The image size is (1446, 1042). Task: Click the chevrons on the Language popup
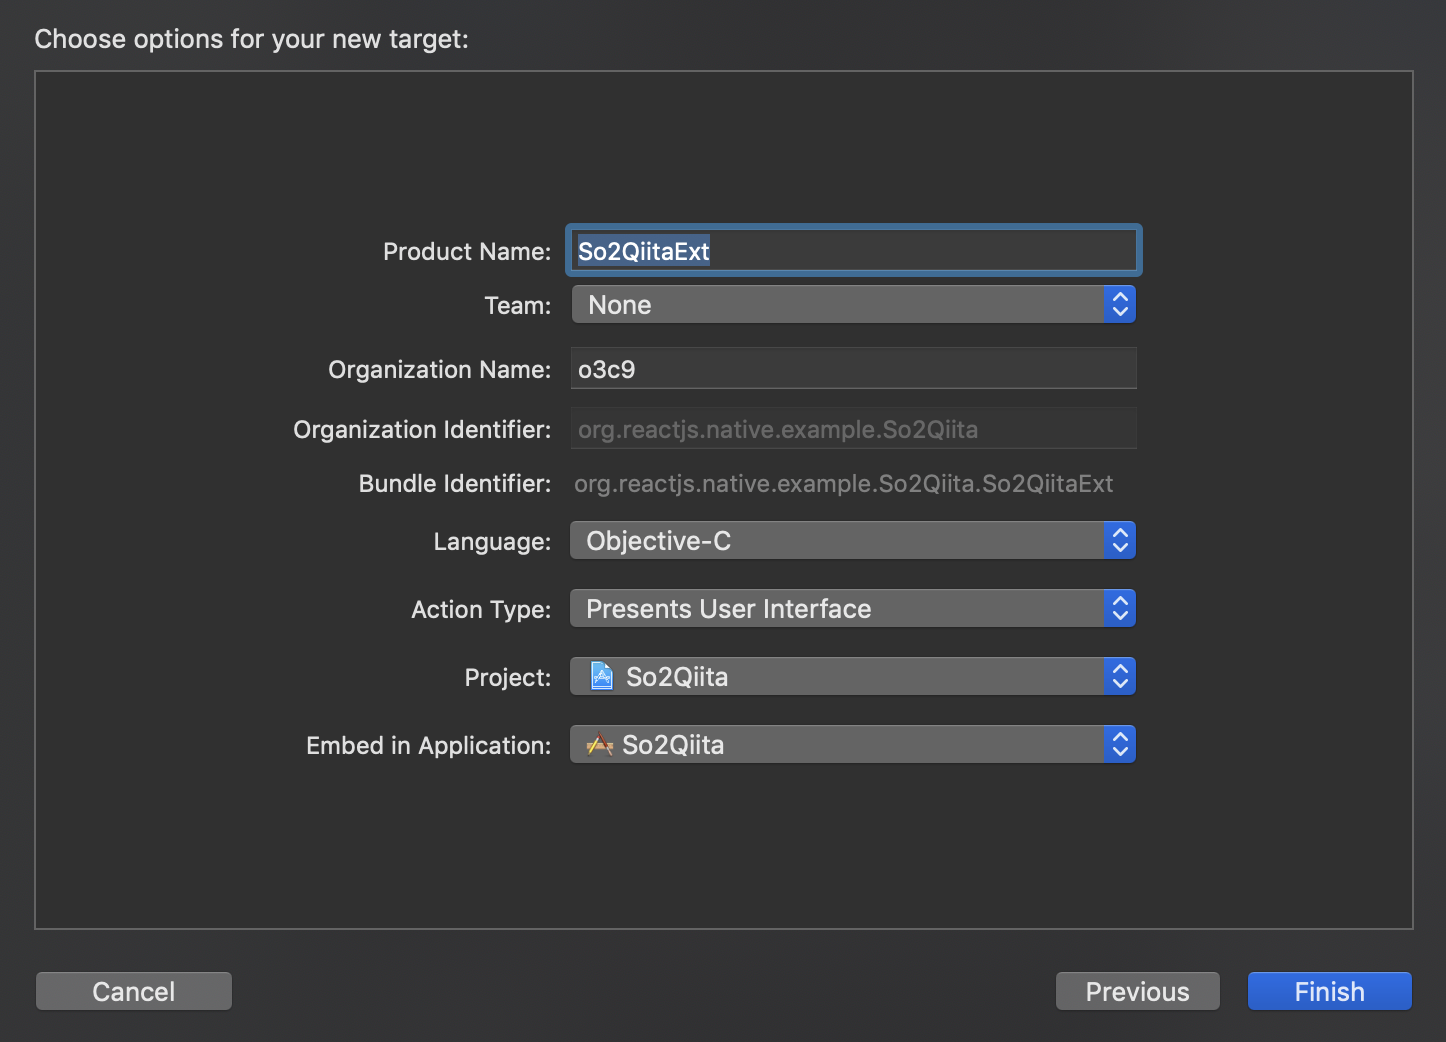tap(1120, 540)
